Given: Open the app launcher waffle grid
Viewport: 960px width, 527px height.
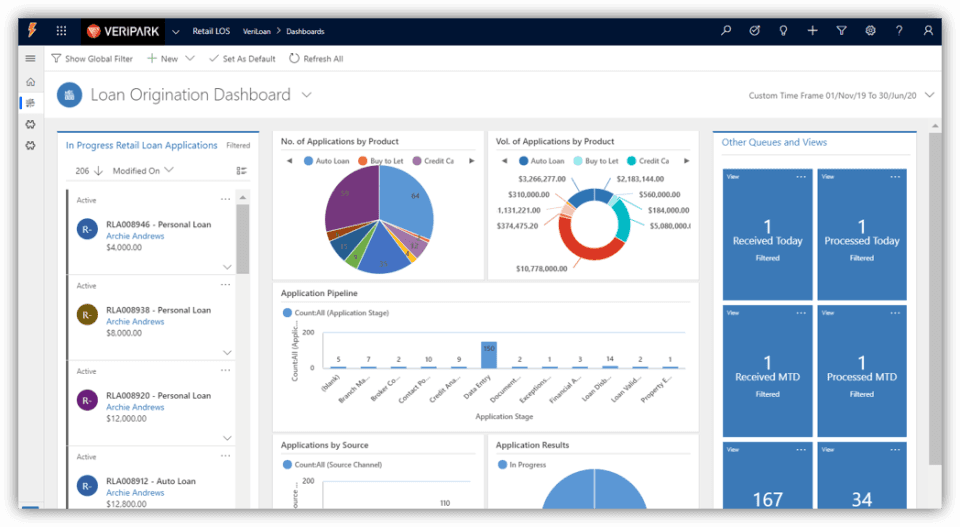Looking at the screenshot, I should pyautogui.click(x=61, y=31).
